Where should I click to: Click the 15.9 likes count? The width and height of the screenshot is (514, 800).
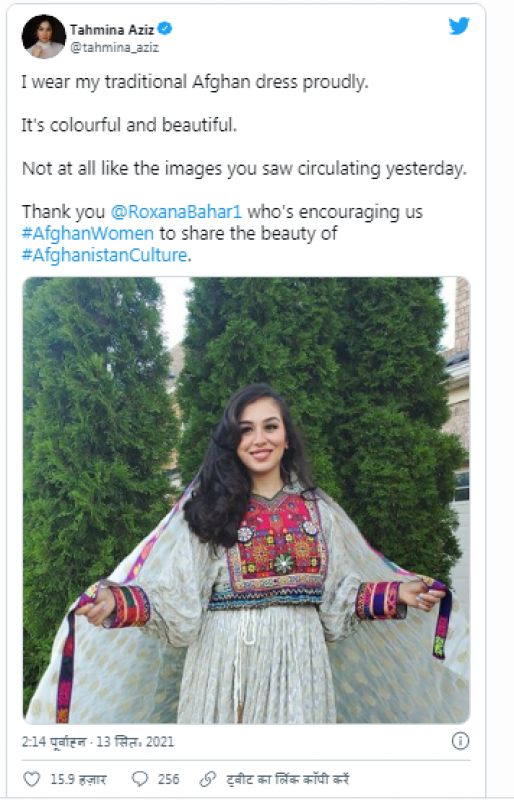(78, 779)
